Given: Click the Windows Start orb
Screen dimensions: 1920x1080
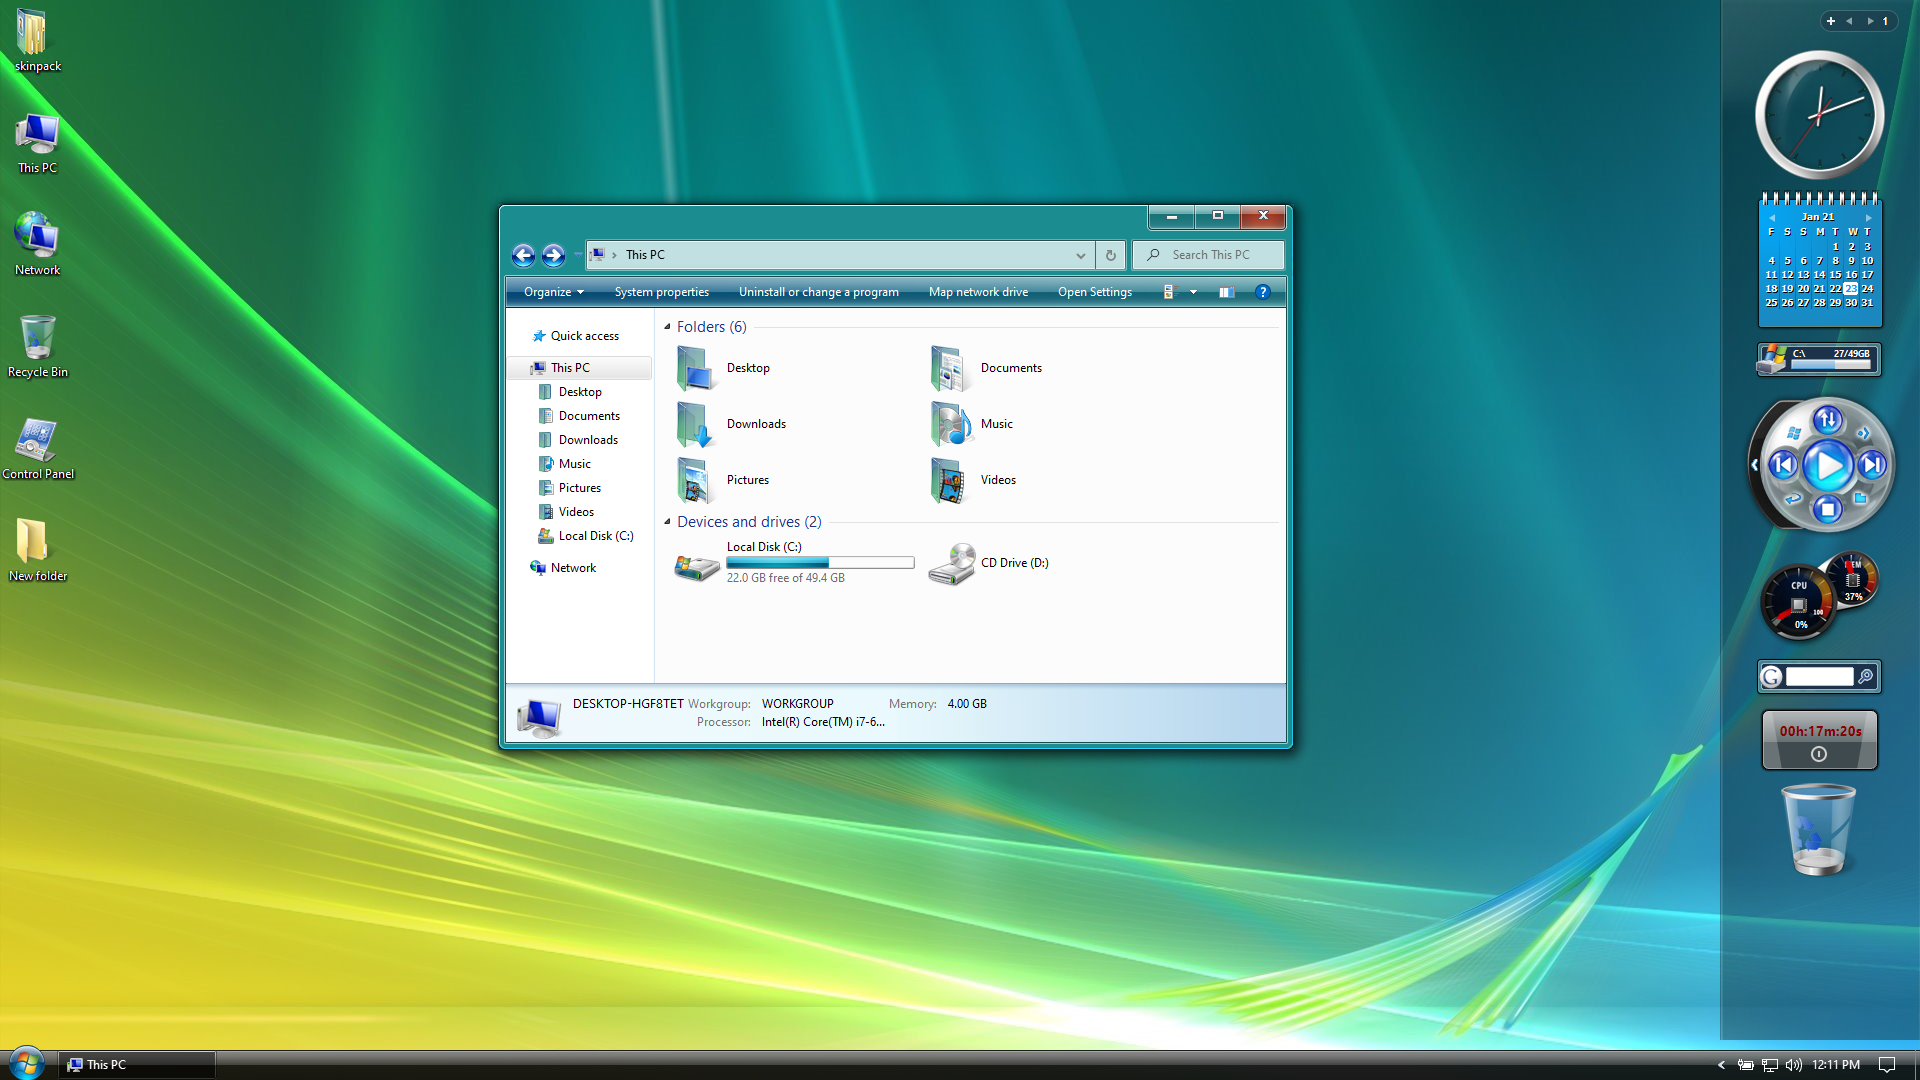Looking at the screenshot, I should (x=27, y=1063).
